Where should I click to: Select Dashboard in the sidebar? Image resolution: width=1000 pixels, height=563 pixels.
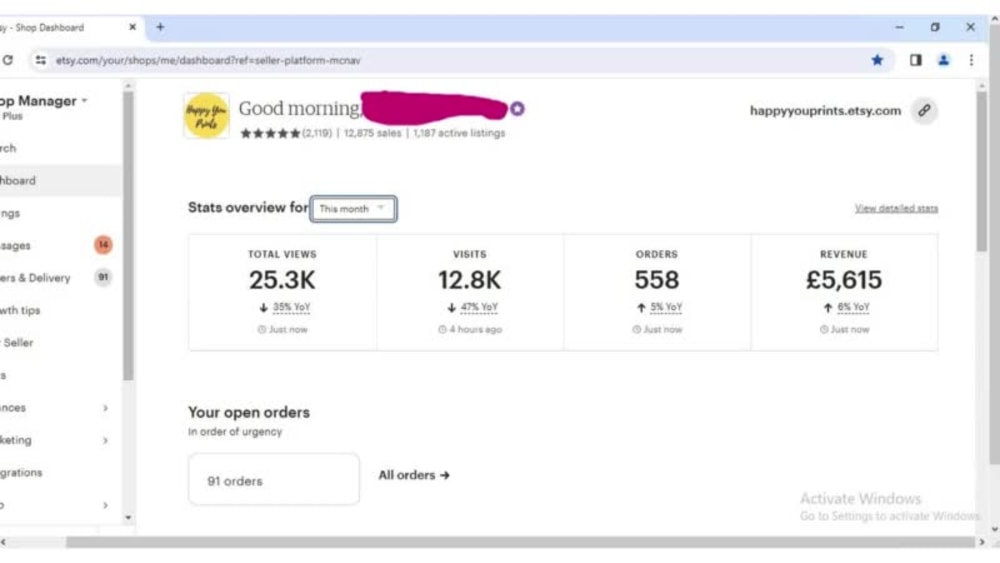(x=61, y=180)
